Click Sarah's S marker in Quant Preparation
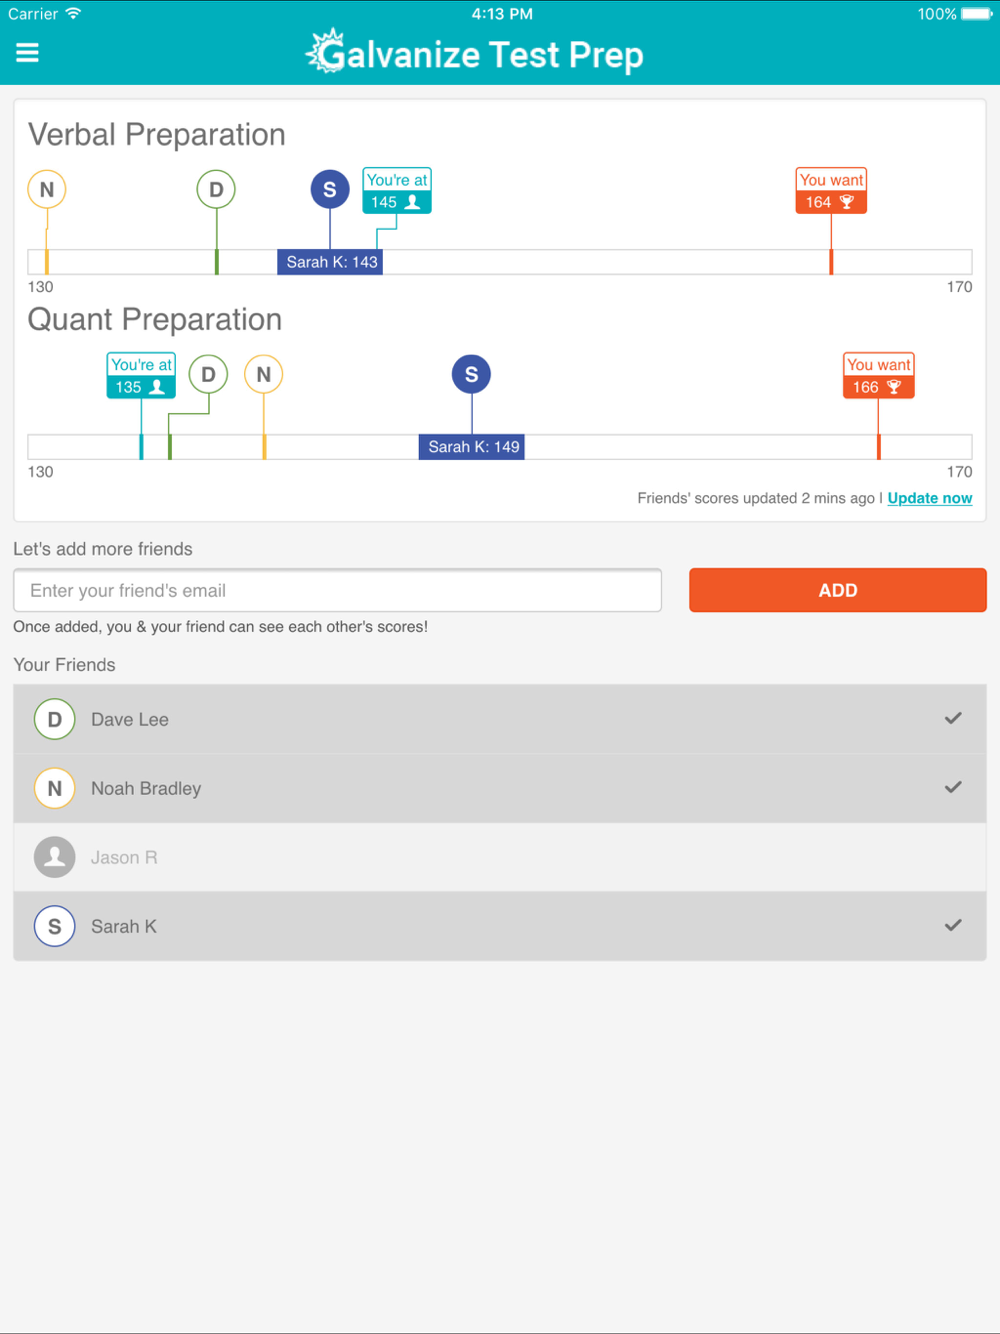This screenshot has height=1334, width=1000. (x=471, y=374)
